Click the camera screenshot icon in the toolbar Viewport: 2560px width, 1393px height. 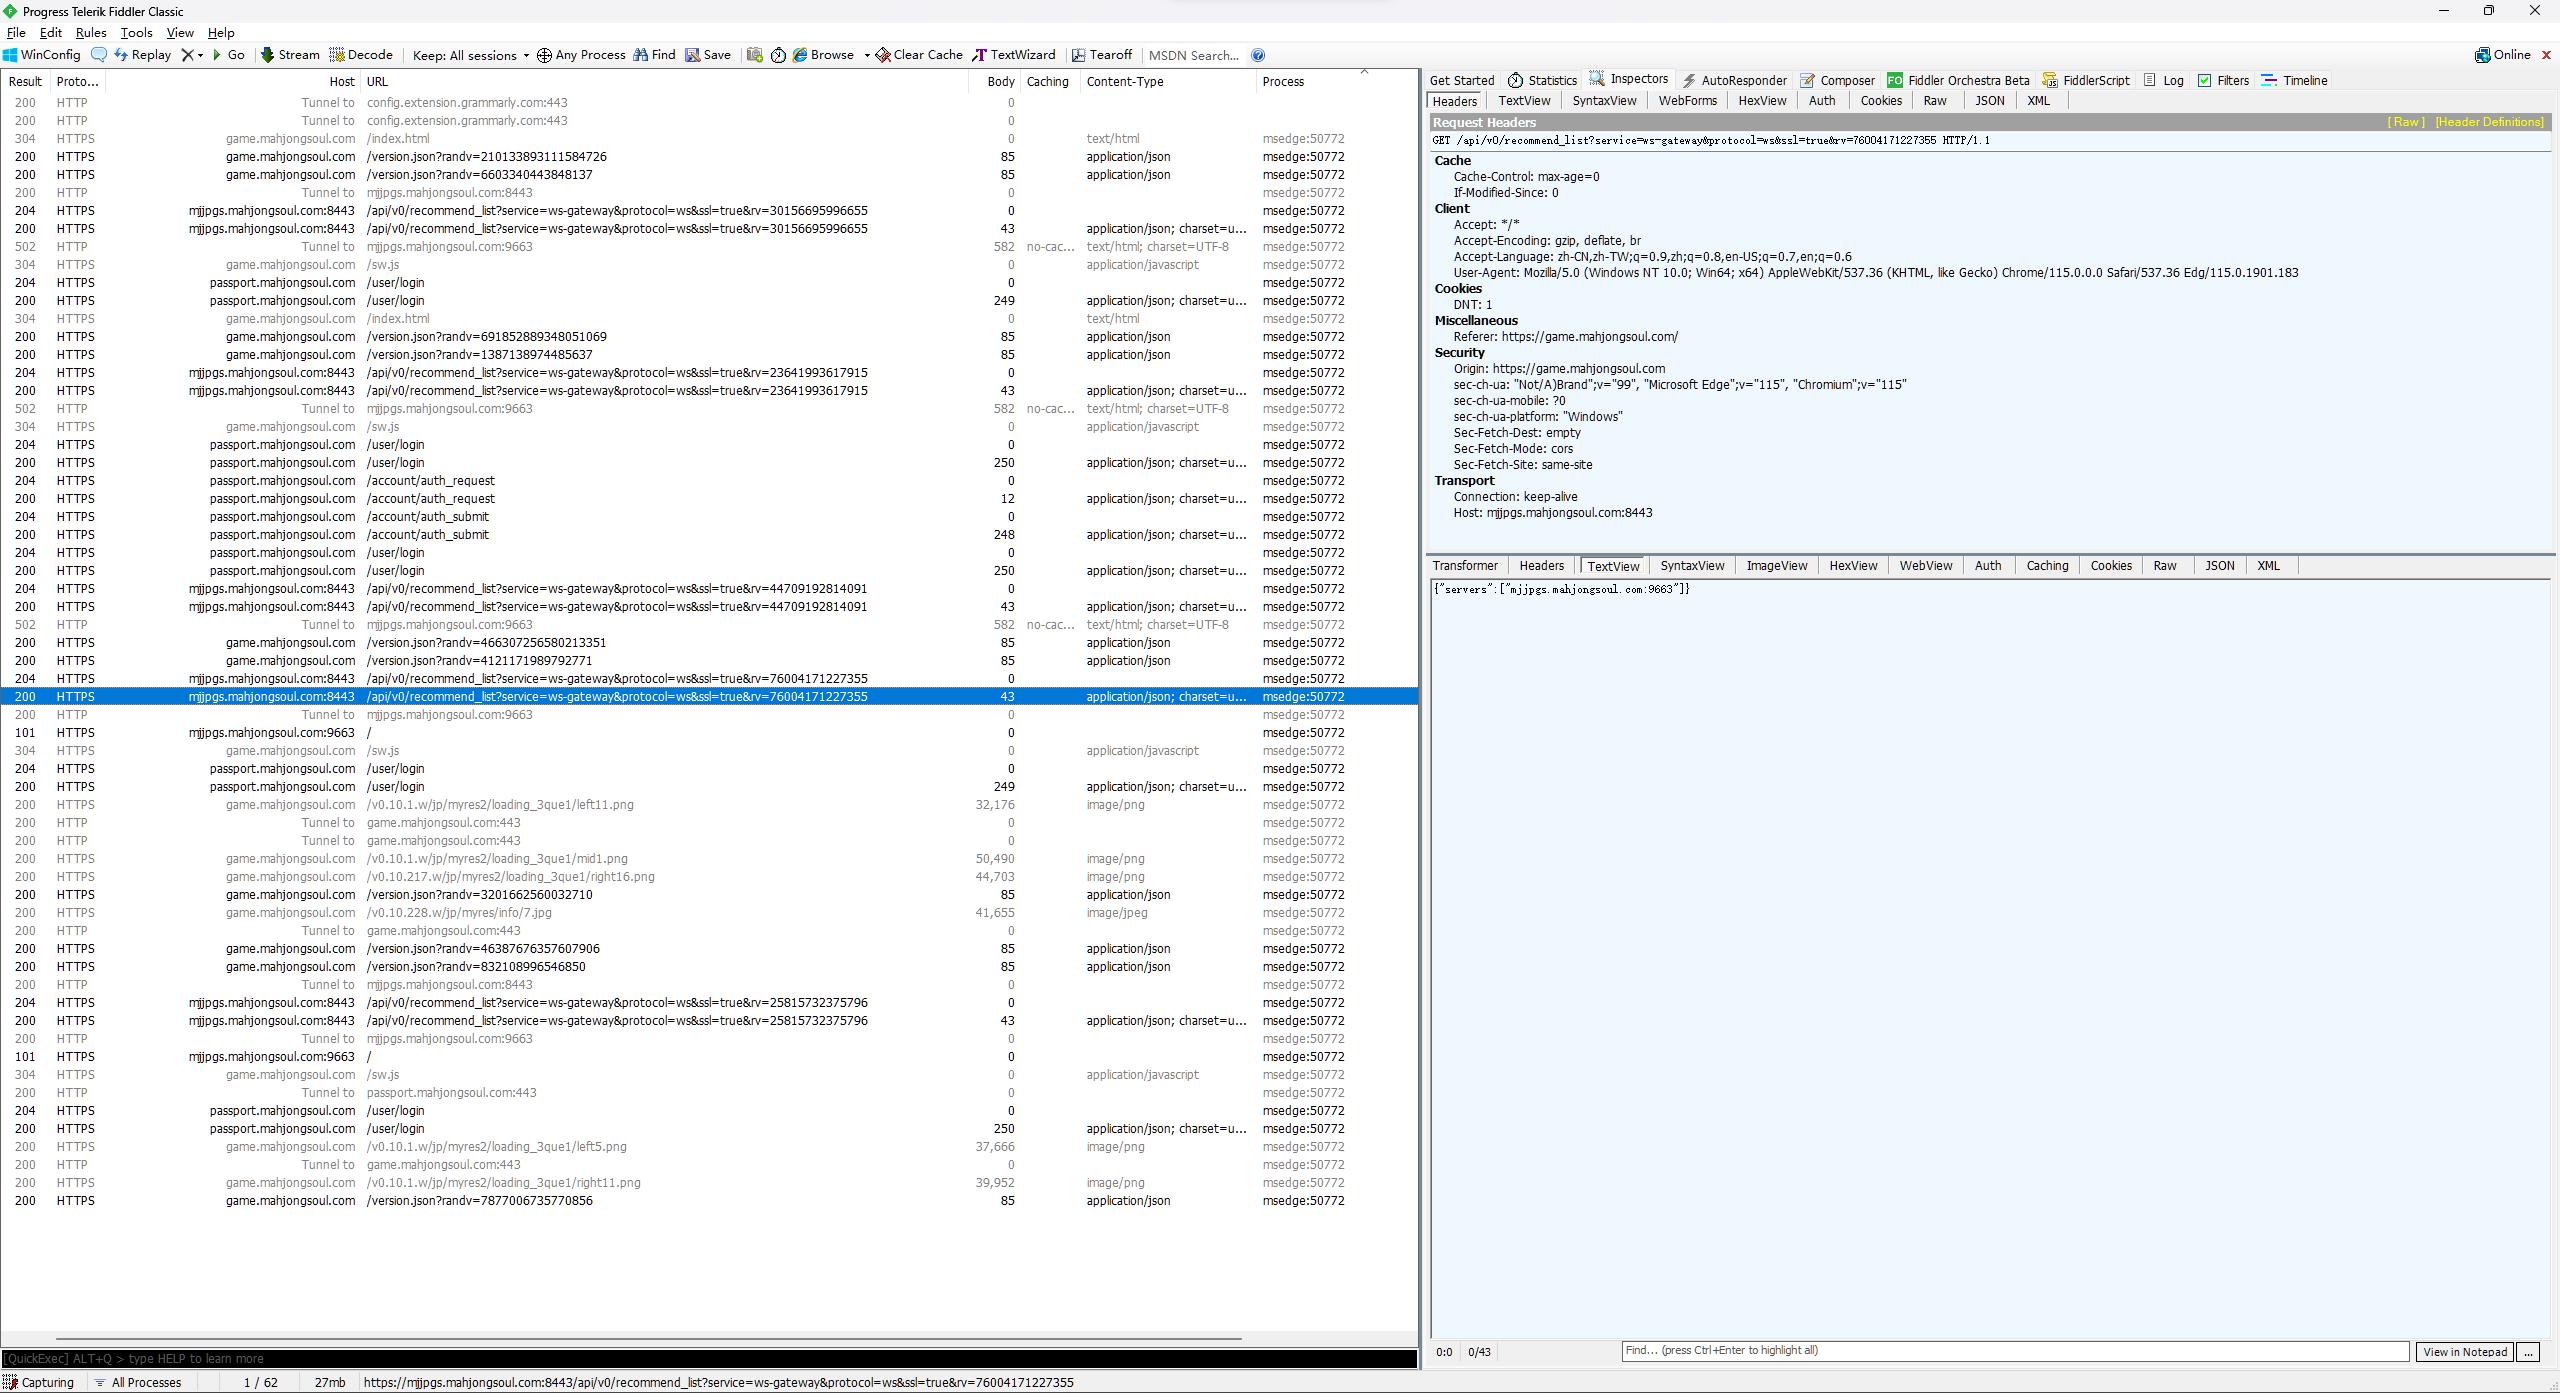[755, 55]
